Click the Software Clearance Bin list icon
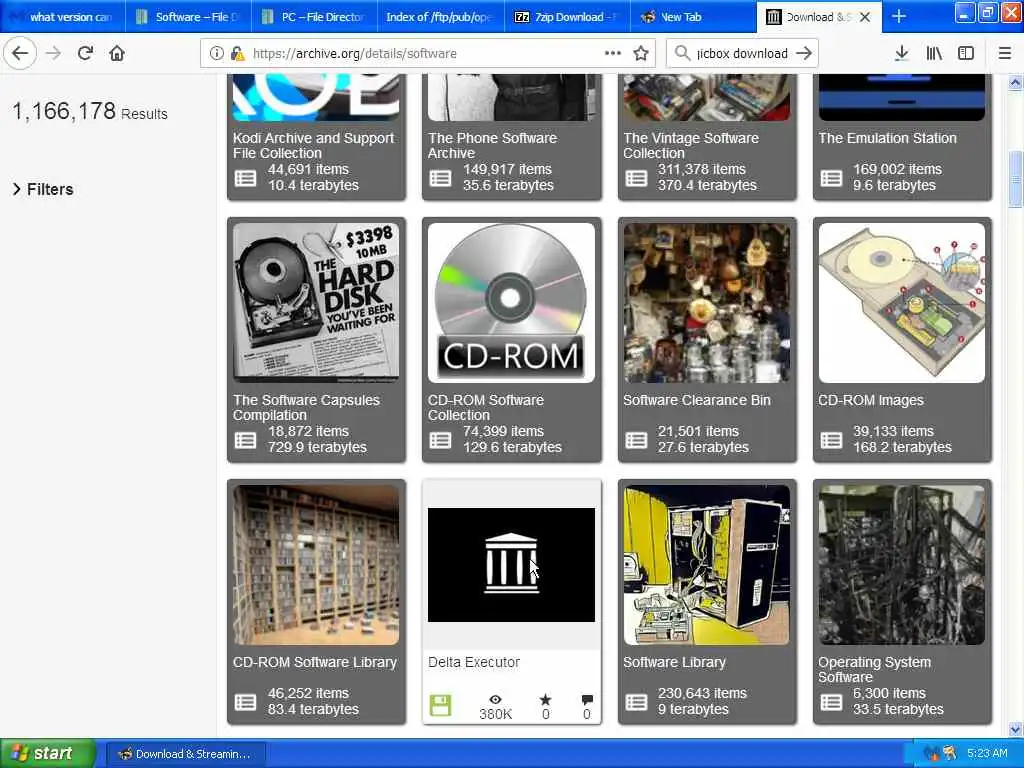Viewport: 1024px width, 768px height. [636, 440]
